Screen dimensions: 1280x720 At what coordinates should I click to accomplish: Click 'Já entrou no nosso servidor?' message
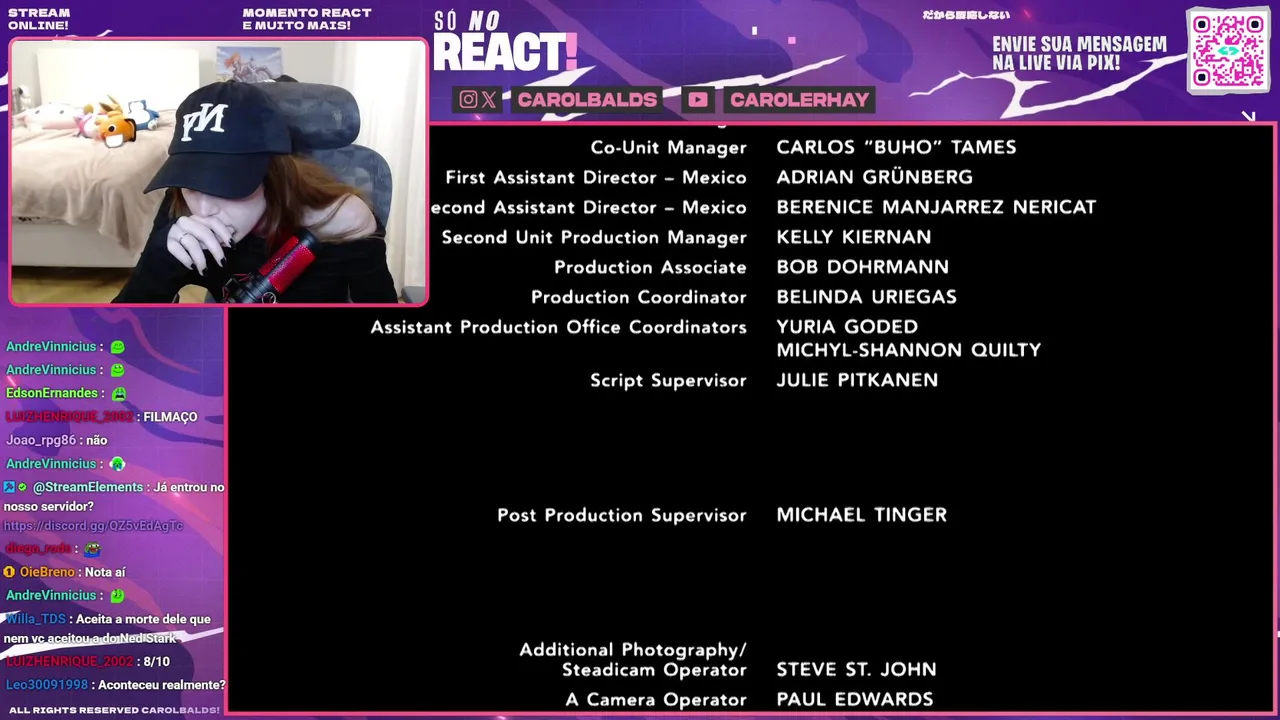pyautogui.click(x=113, y=497)
